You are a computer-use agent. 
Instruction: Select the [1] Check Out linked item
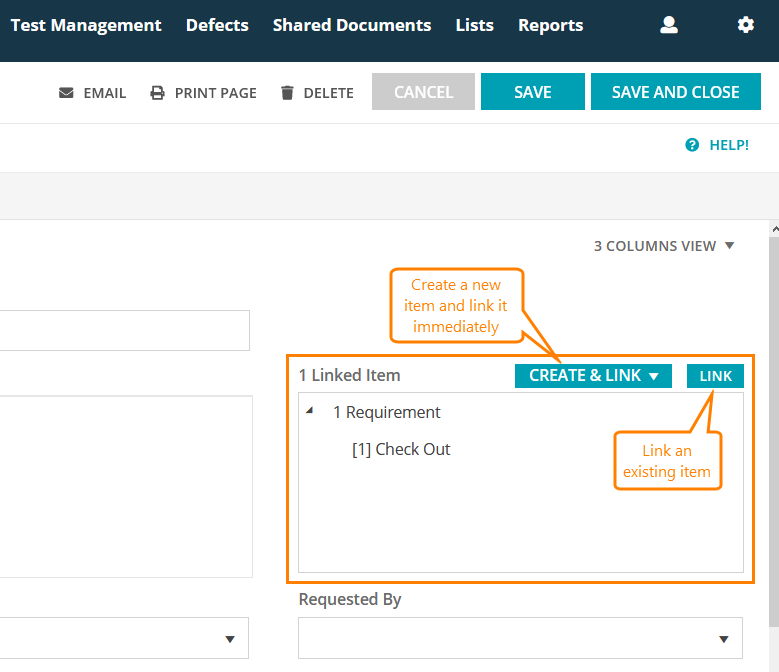tap(401, 449)
